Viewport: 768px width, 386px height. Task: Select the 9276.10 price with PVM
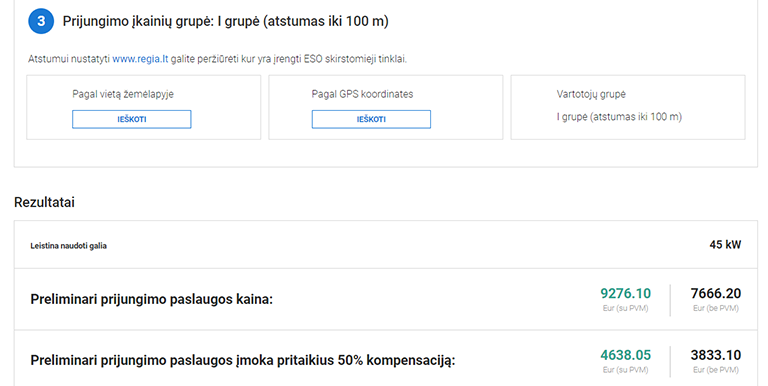[625, 293]
